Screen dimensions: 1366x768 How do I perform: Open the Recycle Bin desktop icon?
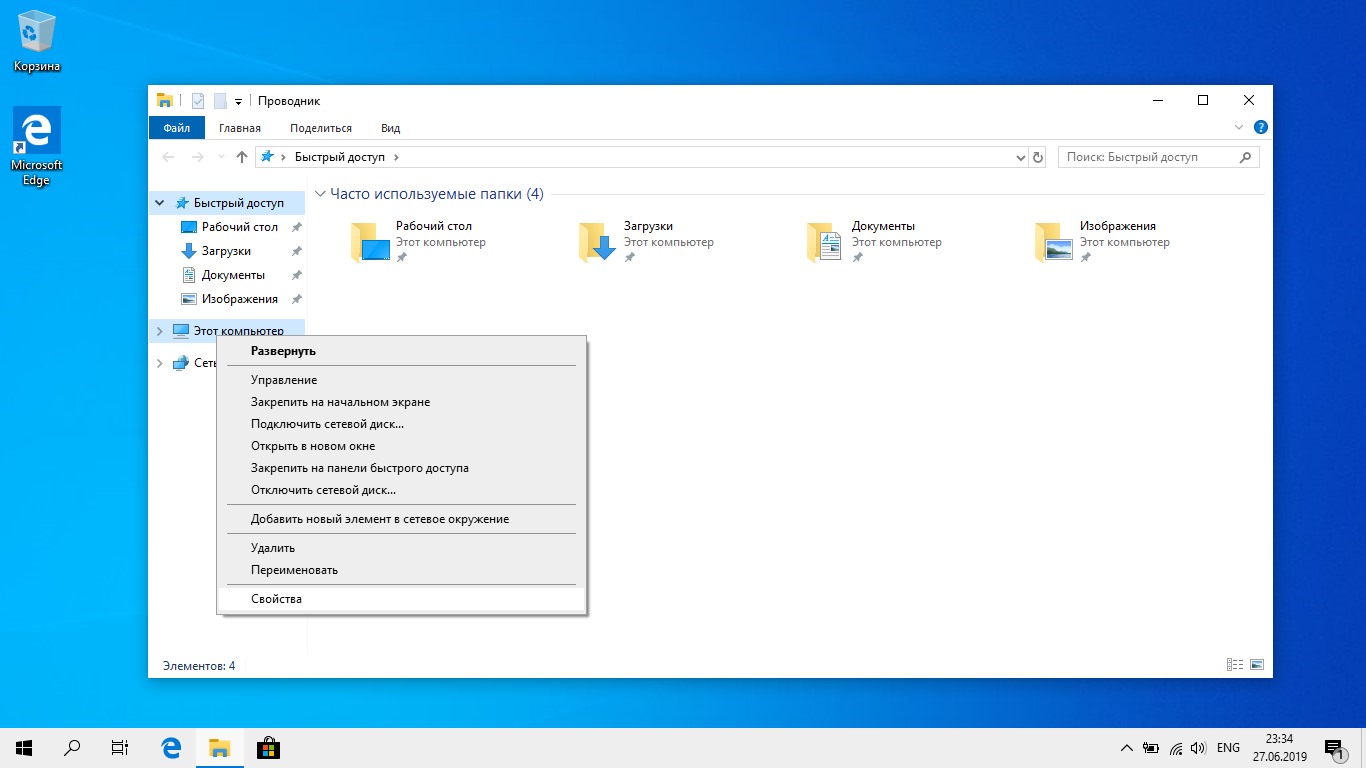point(37,41)
